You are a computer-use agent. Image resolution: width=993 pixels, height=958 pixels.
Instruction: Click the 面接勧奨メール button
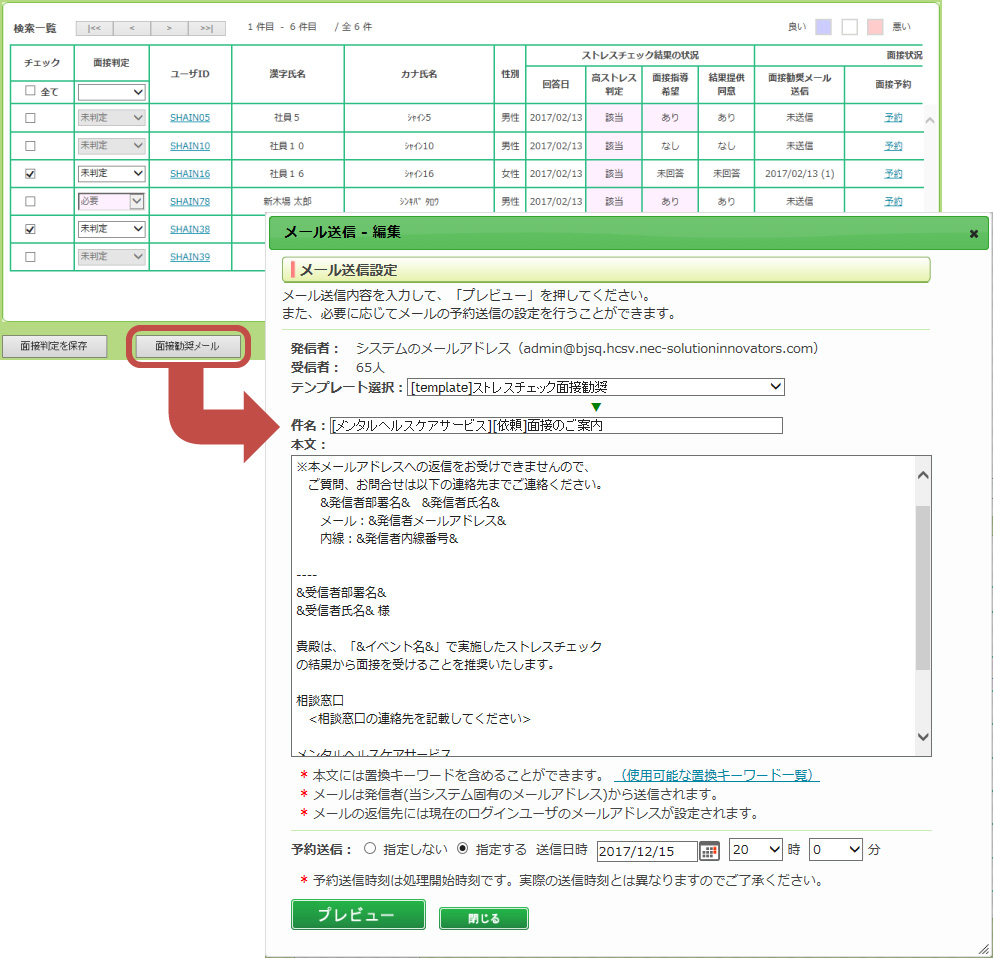click(x=187, y=346)
